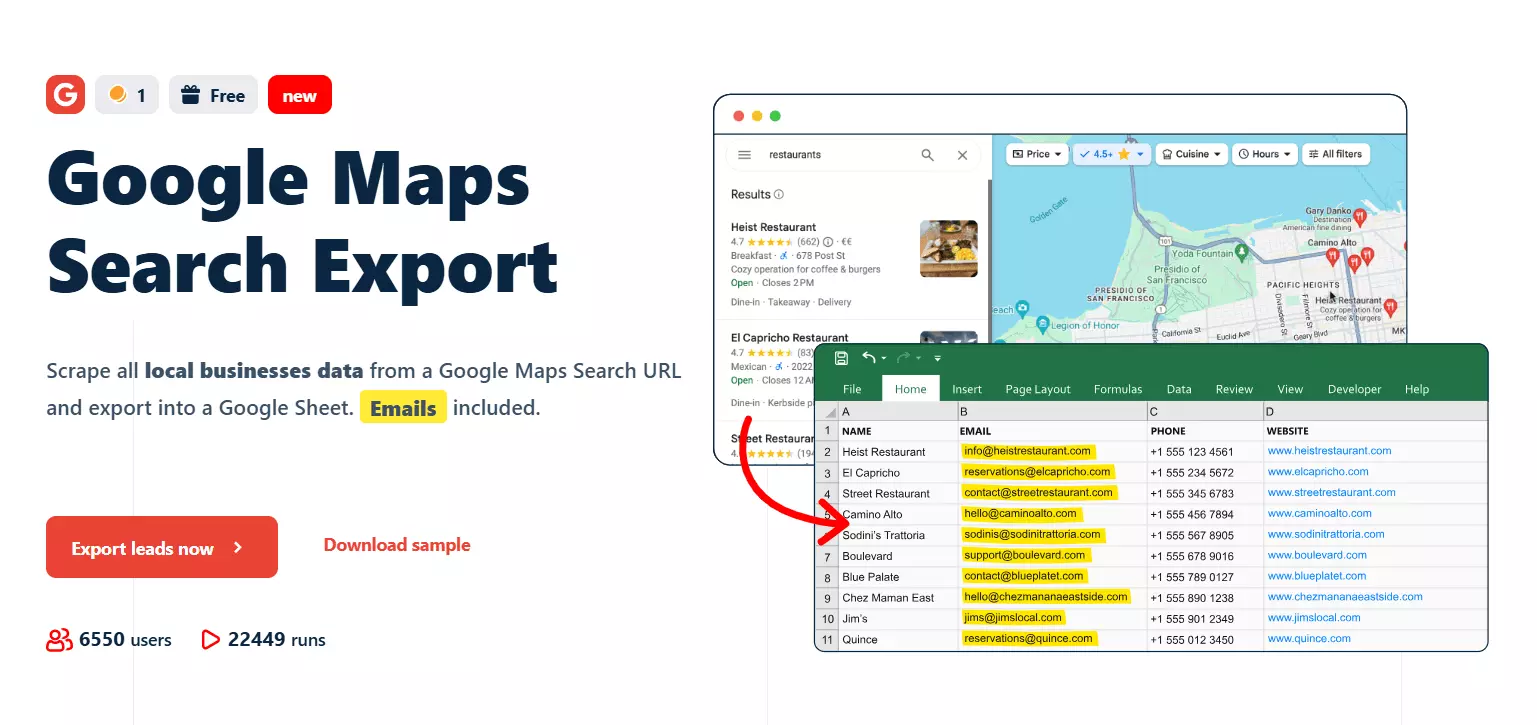Viewport: 1537px width, 725px height.
Task: Open the 4.5+ star rating dropdown
Action: coord(1112,154)
